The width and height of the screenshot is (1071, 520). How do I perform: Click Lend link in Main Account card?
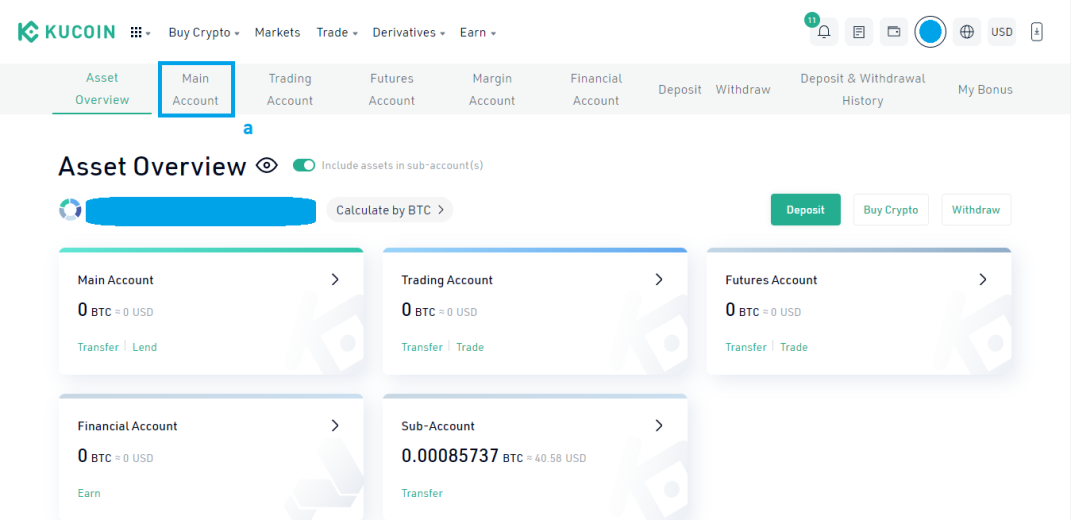pyautogui.click(x=144, y=347)
